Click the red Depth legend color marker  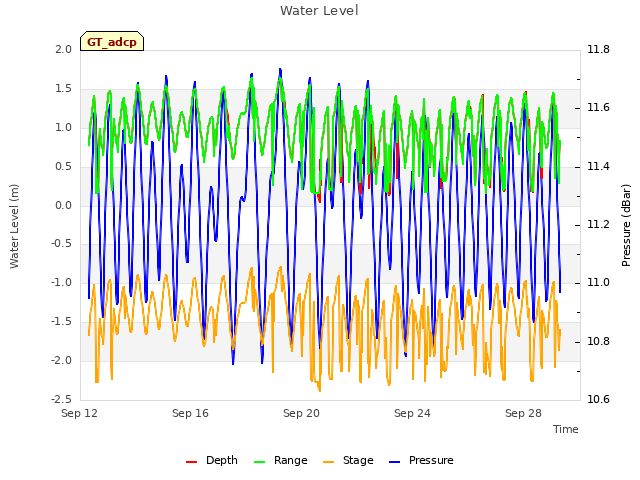[191, 462]
